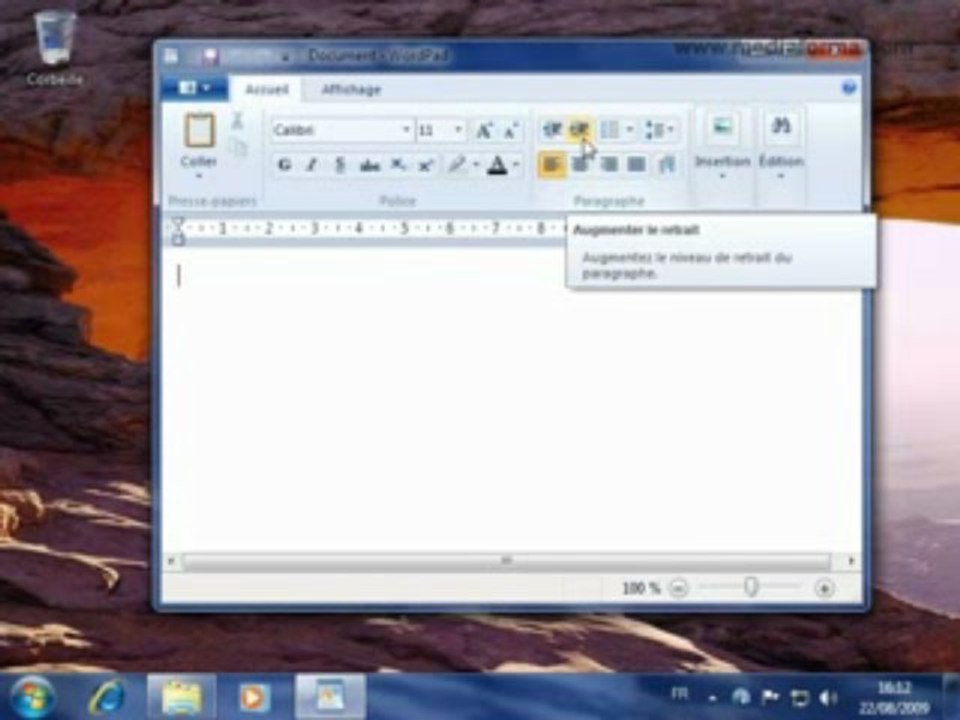Click the Coller paste clipboard icon
This screenshot has width=960, height=720.
pos(200,130)
